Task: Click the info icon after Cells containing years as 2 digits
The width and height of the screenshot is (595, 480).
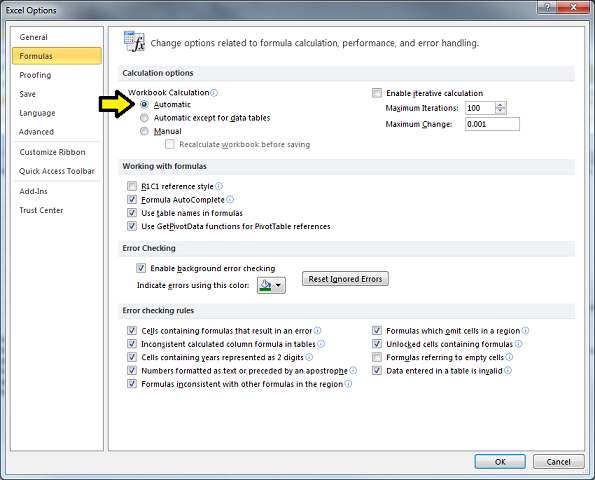Action: [309, 357]
